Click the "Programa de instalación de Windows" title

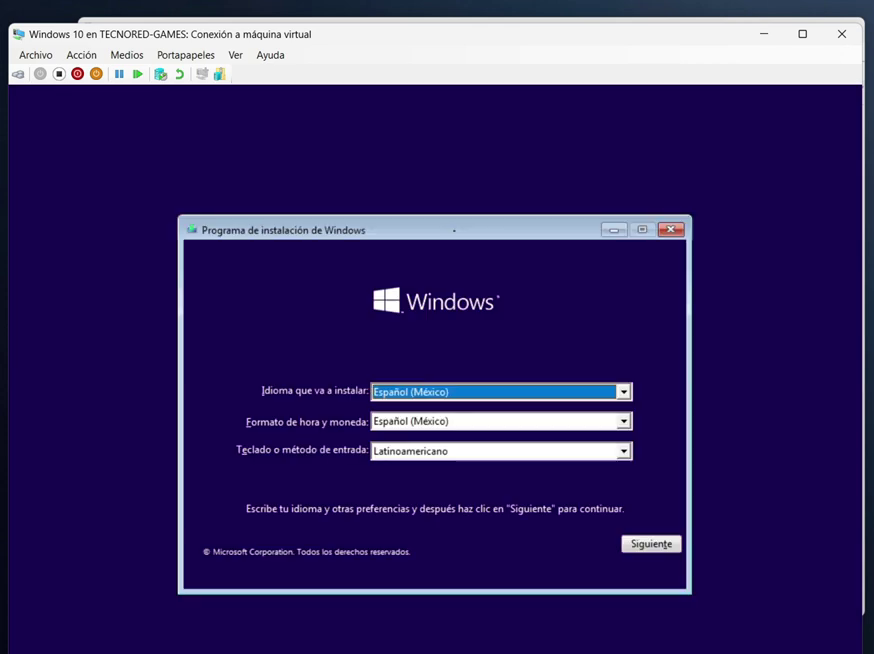point(283,230)
